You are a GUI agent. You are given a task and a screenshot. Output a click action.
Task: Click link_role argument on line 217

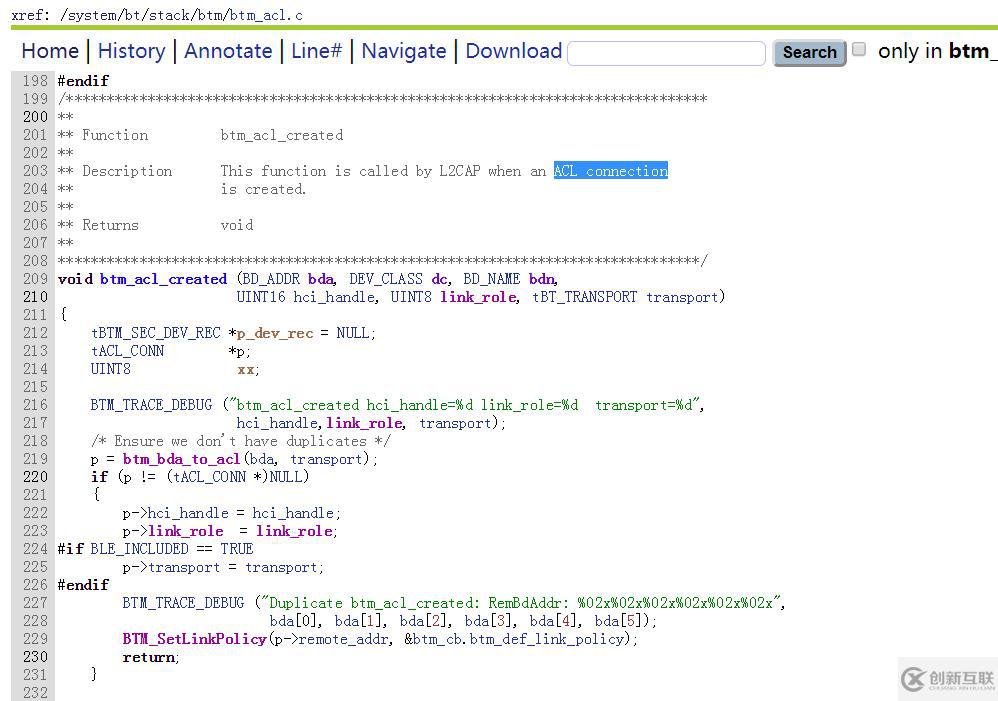click(x=365, y=423)
